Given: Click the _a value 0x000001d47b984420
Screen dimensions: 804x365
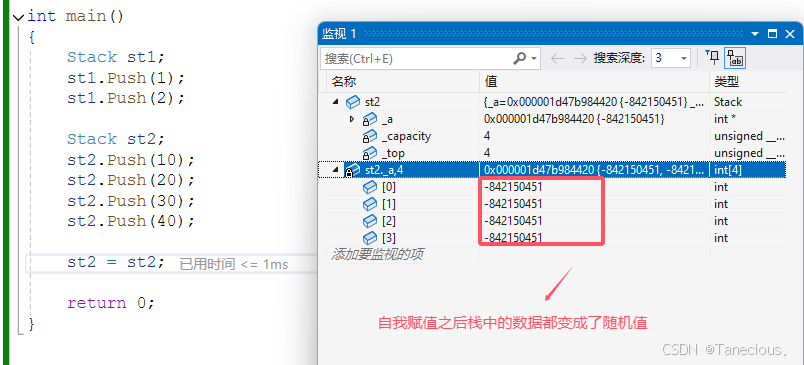Looking at the screenshot, I should click(x=574, y=119).
